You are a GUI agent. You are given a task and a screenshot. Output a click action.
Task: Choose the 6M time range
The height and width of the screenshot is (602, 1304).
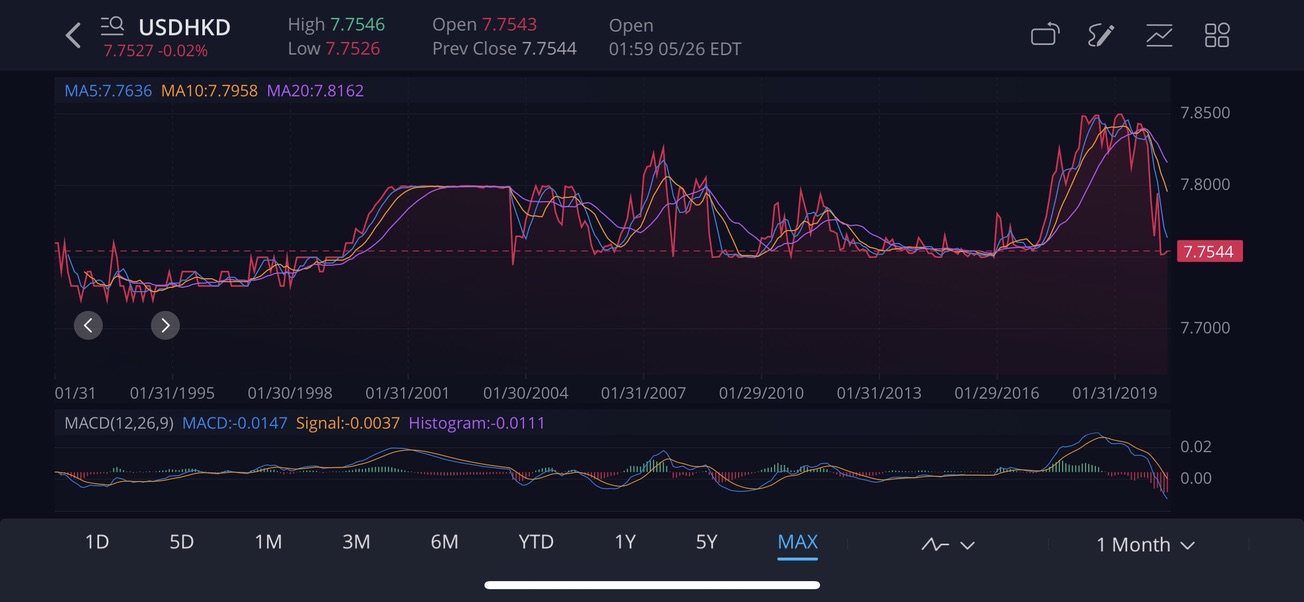point(444,542)
